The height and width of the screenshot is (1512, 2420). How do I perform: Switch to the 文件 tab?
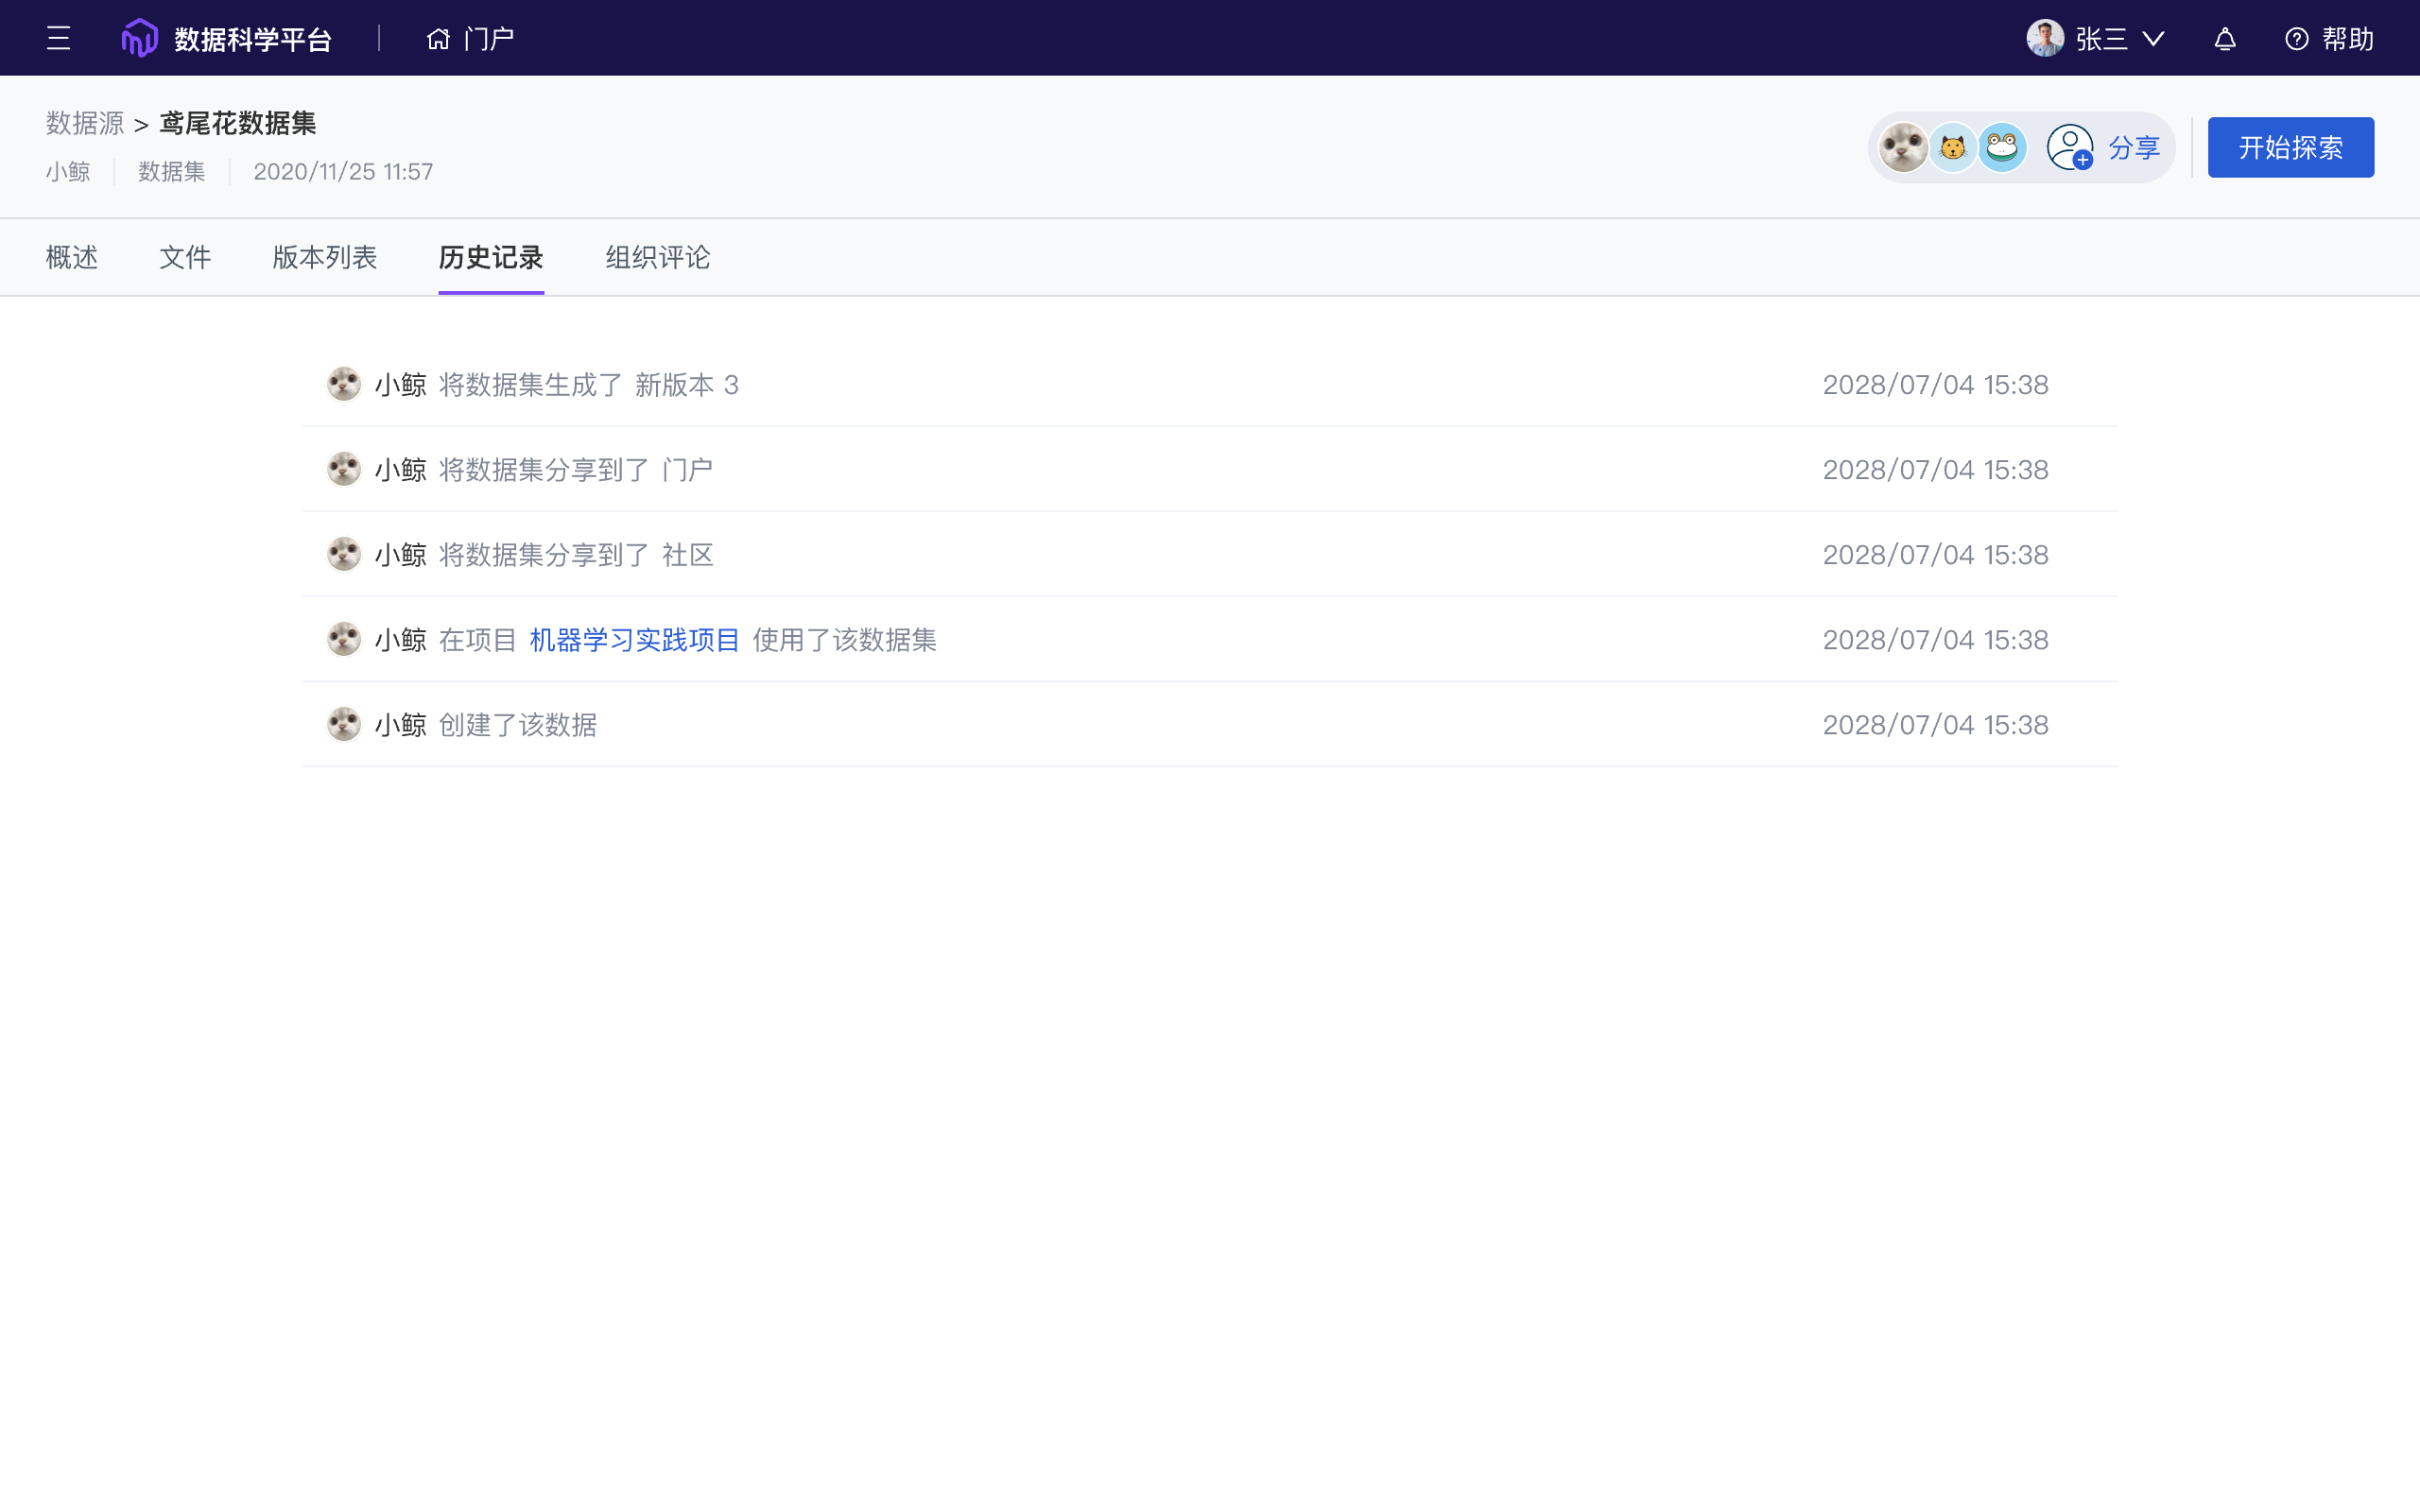tap(185, 257)
